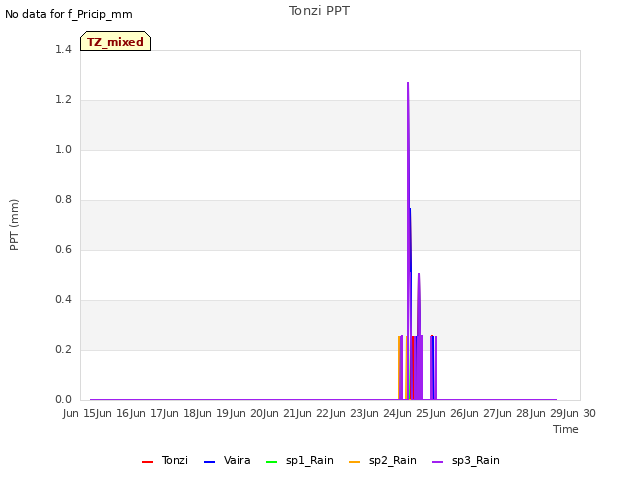Screen dimensions: 640x480
Task: Click the green sp1_Rain legend swatch
Action: [x=271, y=462]
